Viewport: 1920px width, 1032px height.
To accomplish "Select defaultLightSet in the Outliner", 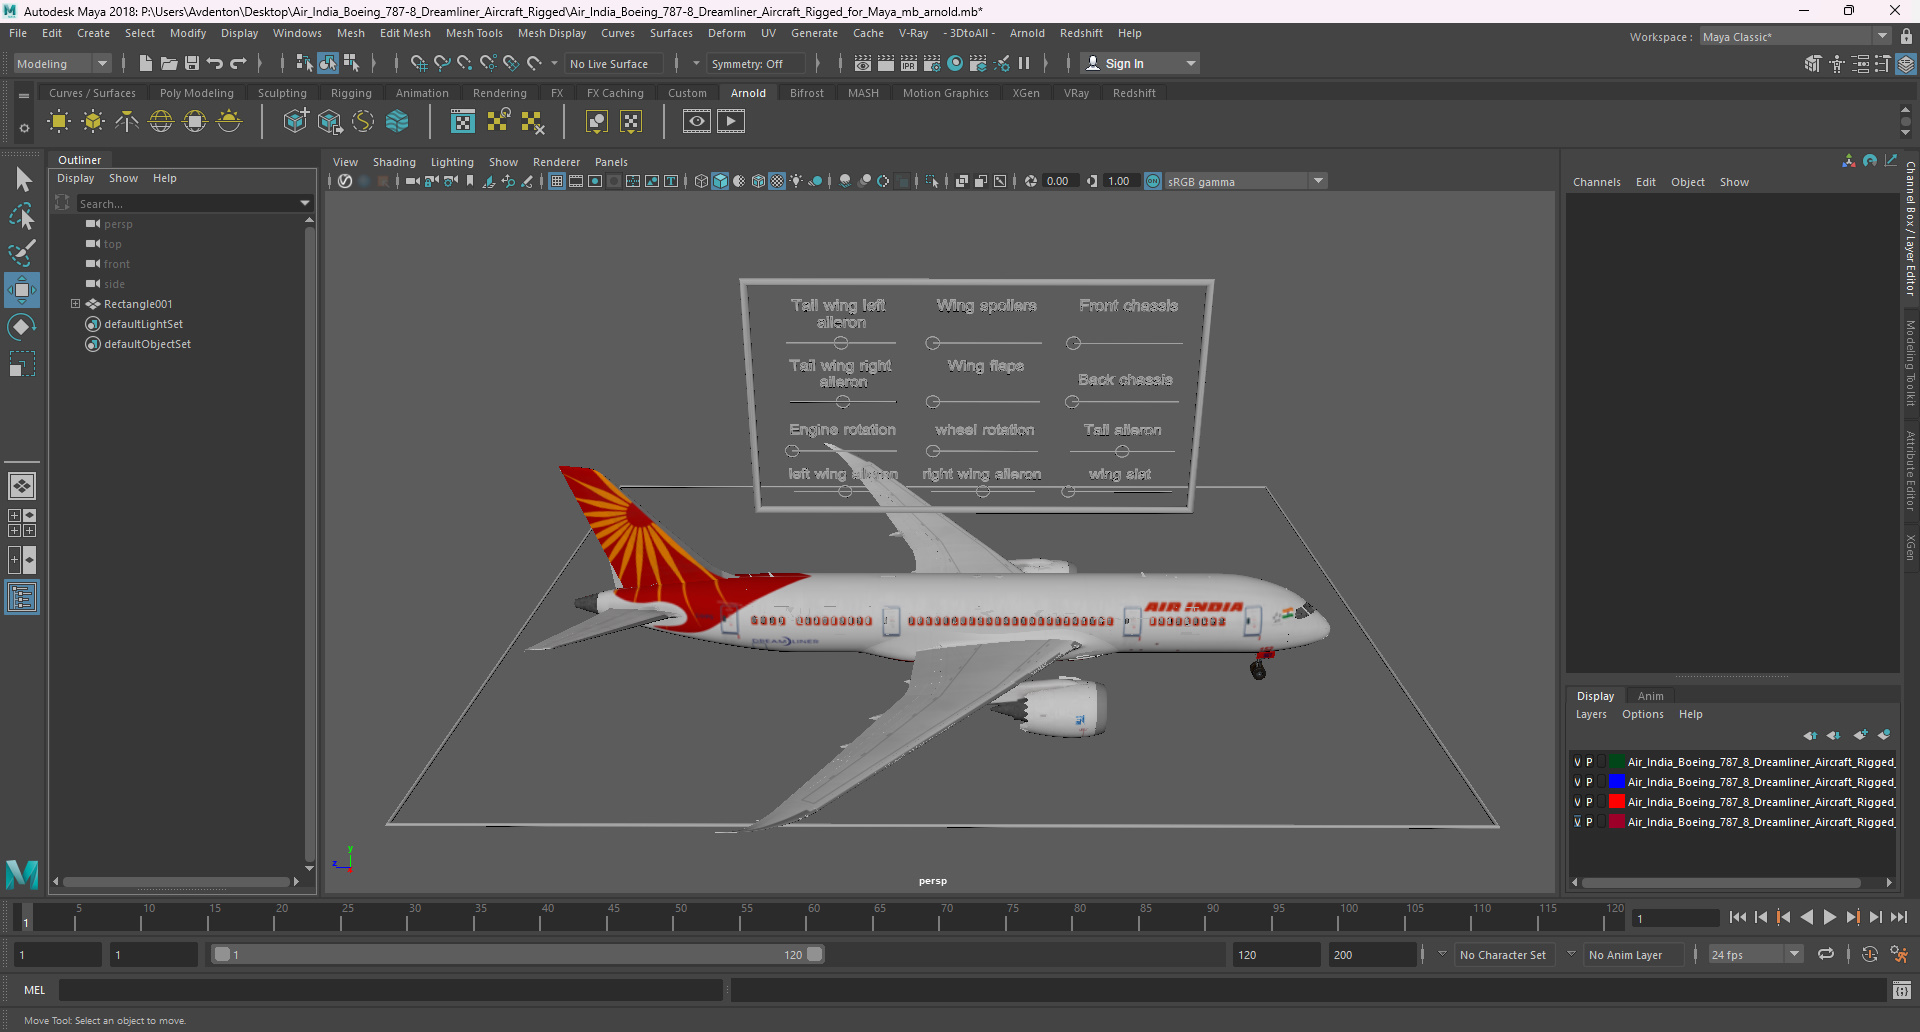I will point(143,324).
